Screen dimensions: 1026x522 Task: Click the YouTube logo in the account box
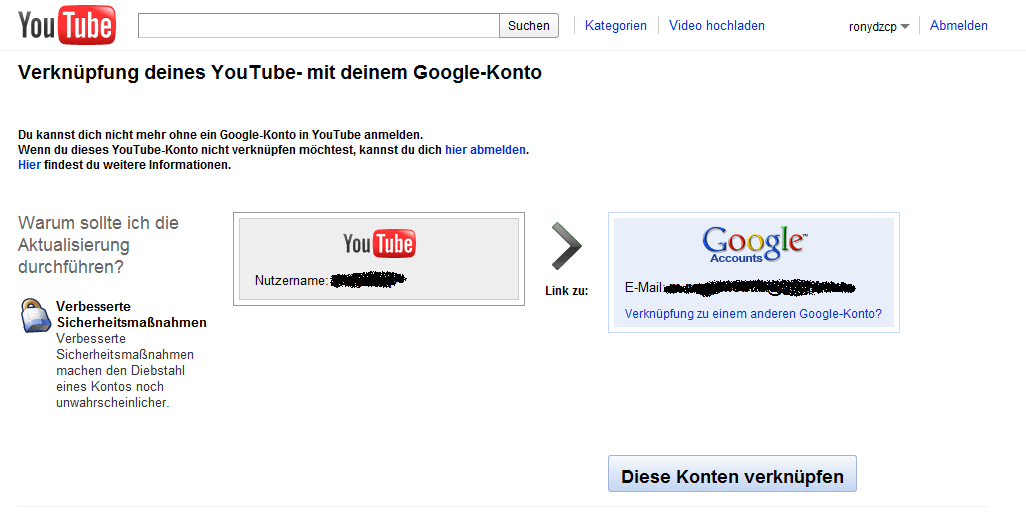click(x=380, y=243)
